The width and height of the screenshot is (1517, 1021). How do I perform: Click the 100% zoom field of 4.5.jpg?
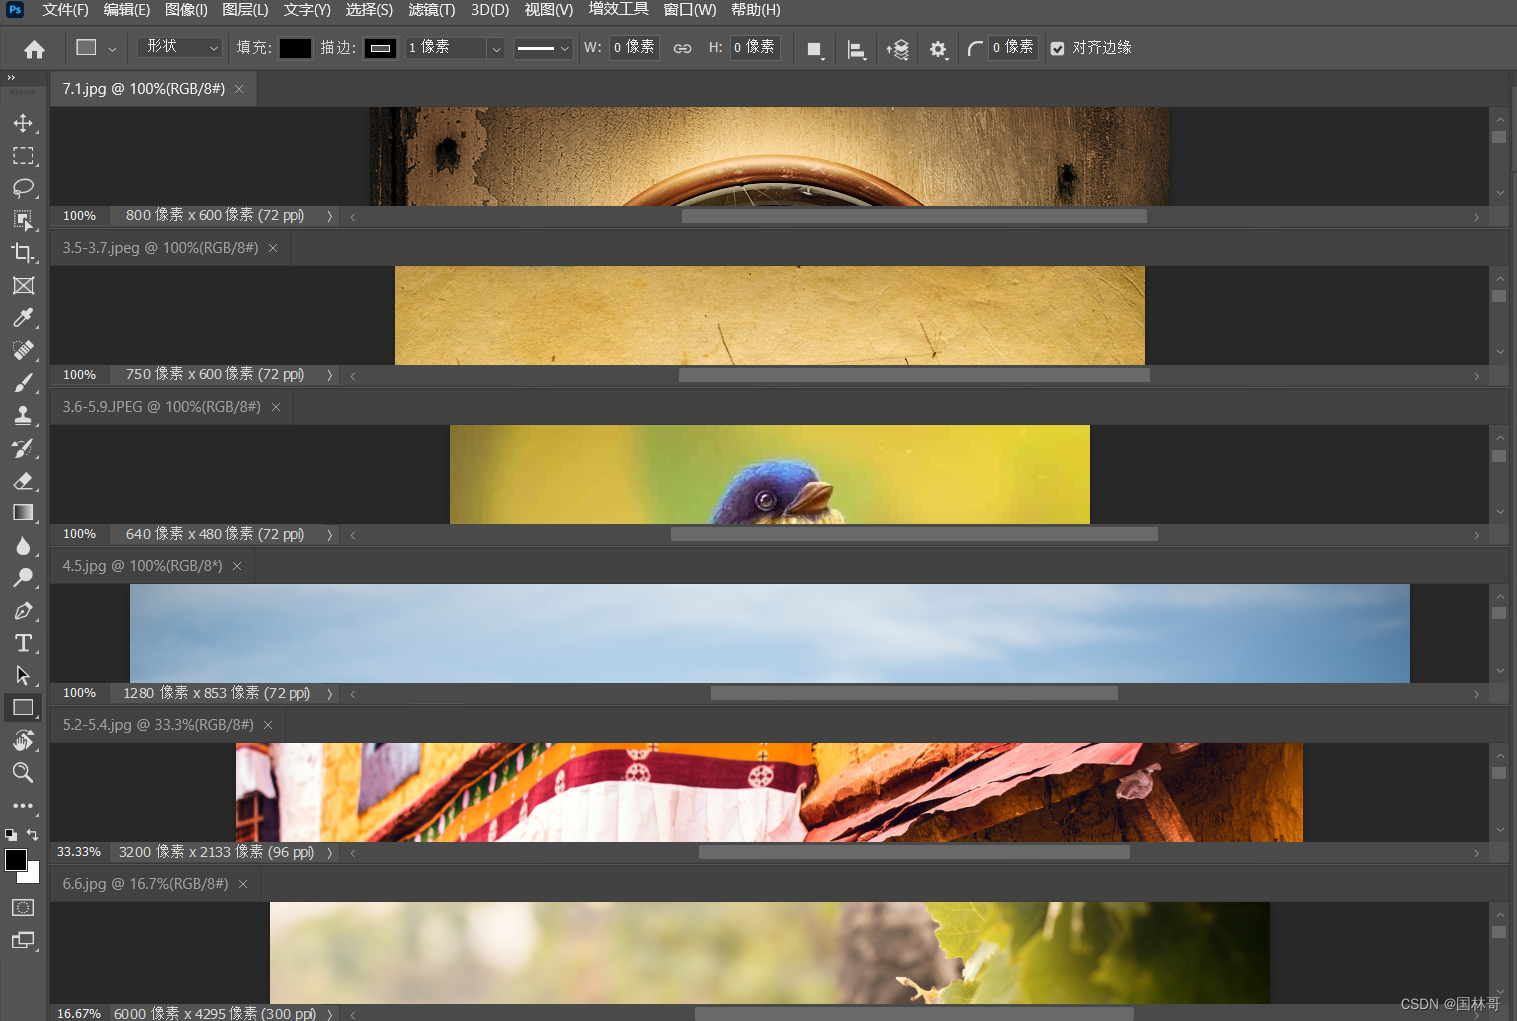(80, 693)
